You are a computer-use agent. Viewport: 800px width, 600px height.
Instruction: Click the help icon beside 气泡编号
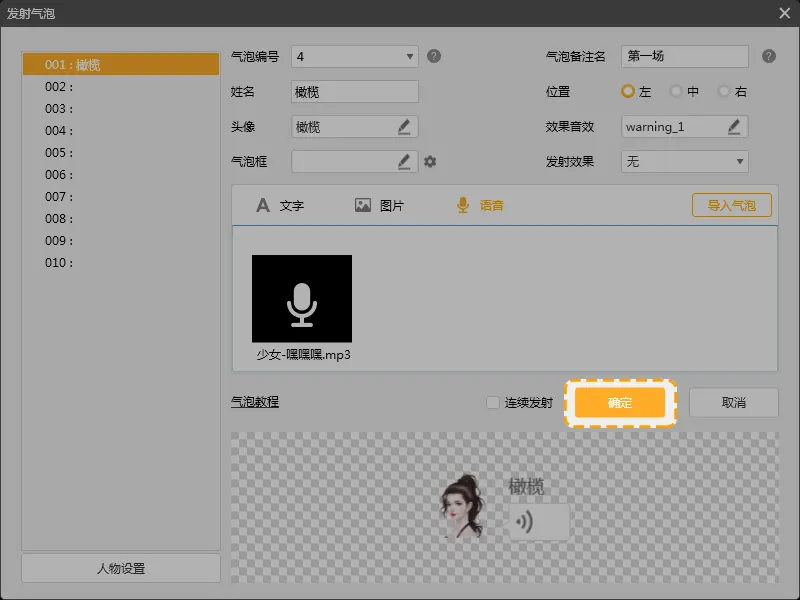pyautogui.click(x=434, y=56)
